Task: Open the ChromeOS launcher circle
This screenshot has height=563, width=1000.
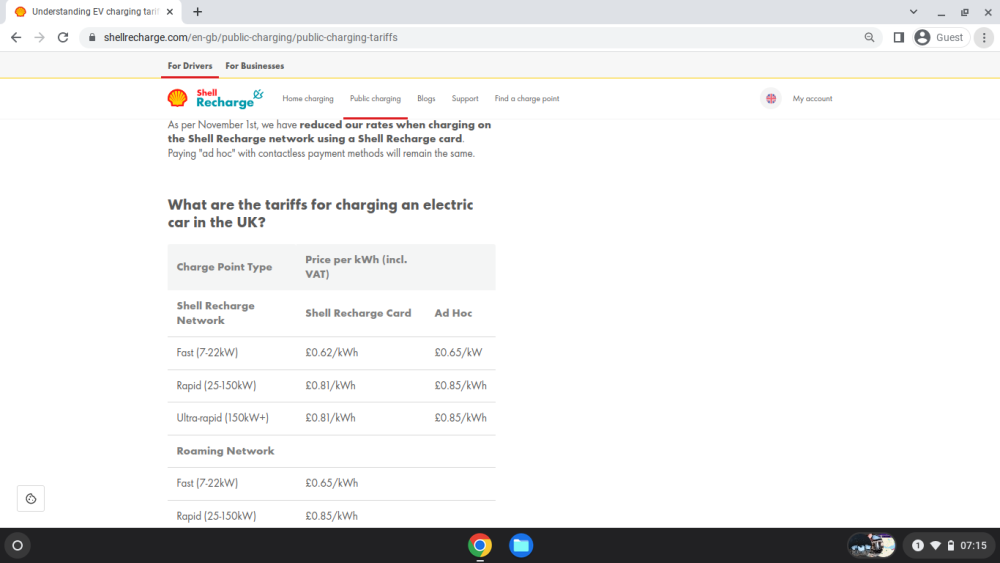Action: 18,545
